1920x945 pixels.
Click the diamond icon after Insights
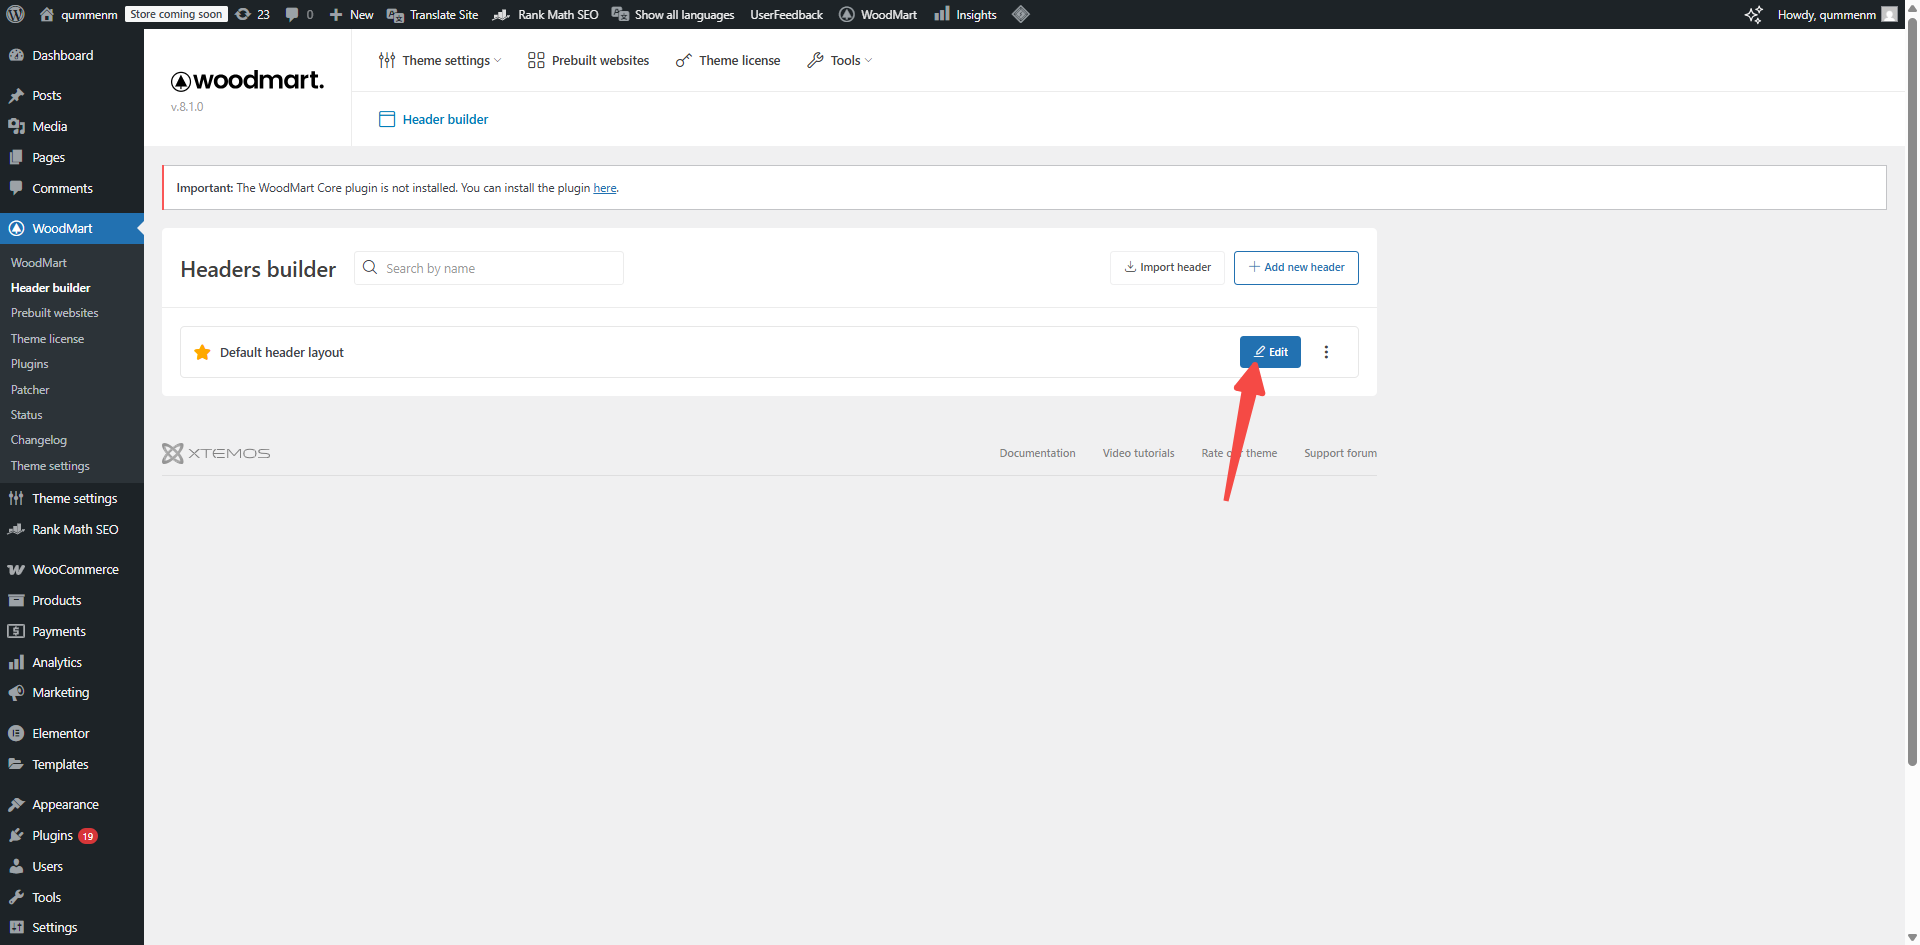(1020, 14)
